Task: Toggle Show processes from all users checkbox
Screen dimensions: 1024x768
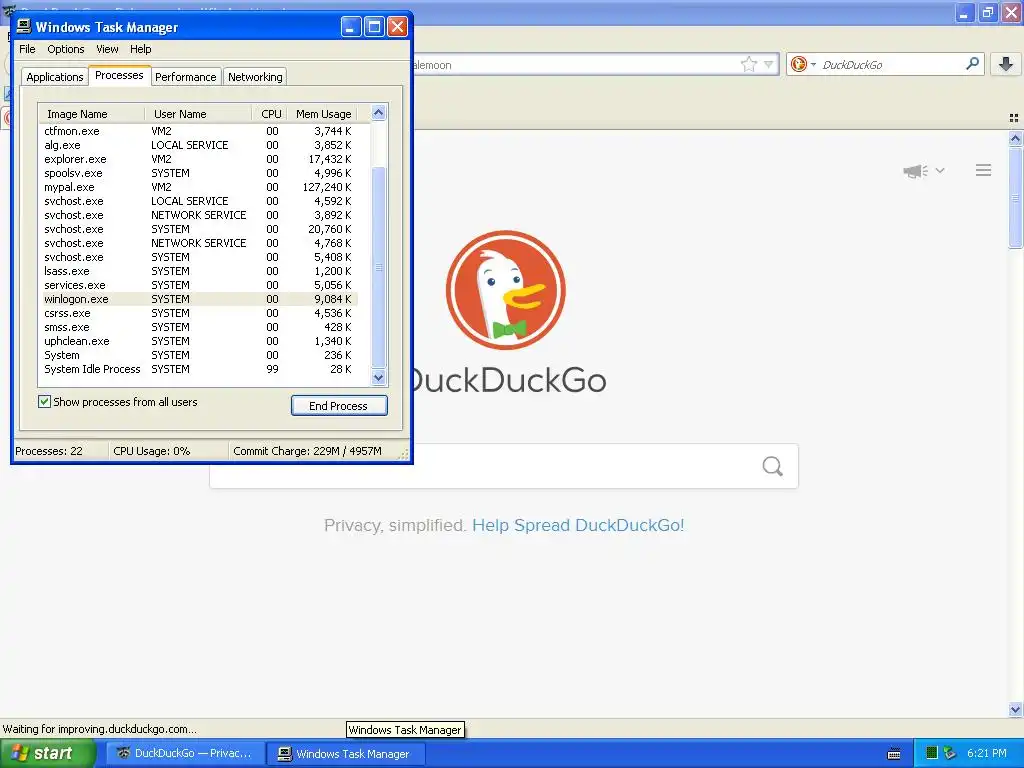Action: click(44, 402)
